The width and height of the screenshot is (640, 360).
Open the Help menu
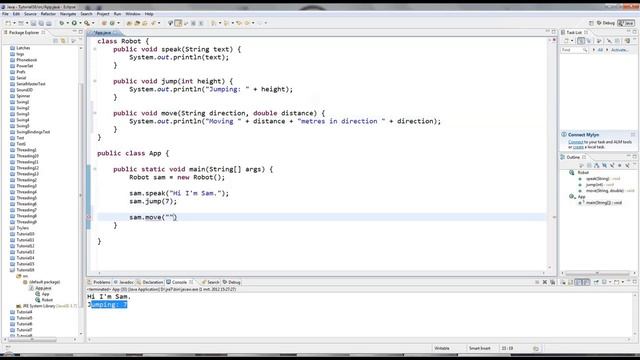[149, 14]
